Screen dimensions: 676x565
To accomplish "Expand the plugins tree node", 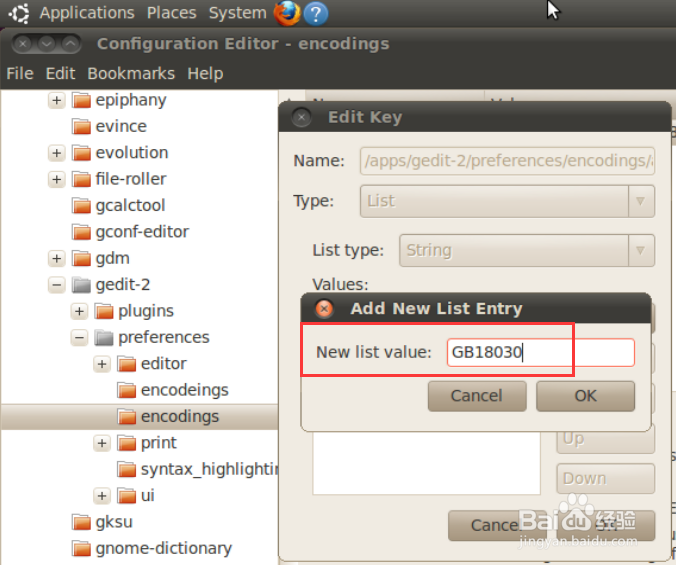I will coord(79,311).
